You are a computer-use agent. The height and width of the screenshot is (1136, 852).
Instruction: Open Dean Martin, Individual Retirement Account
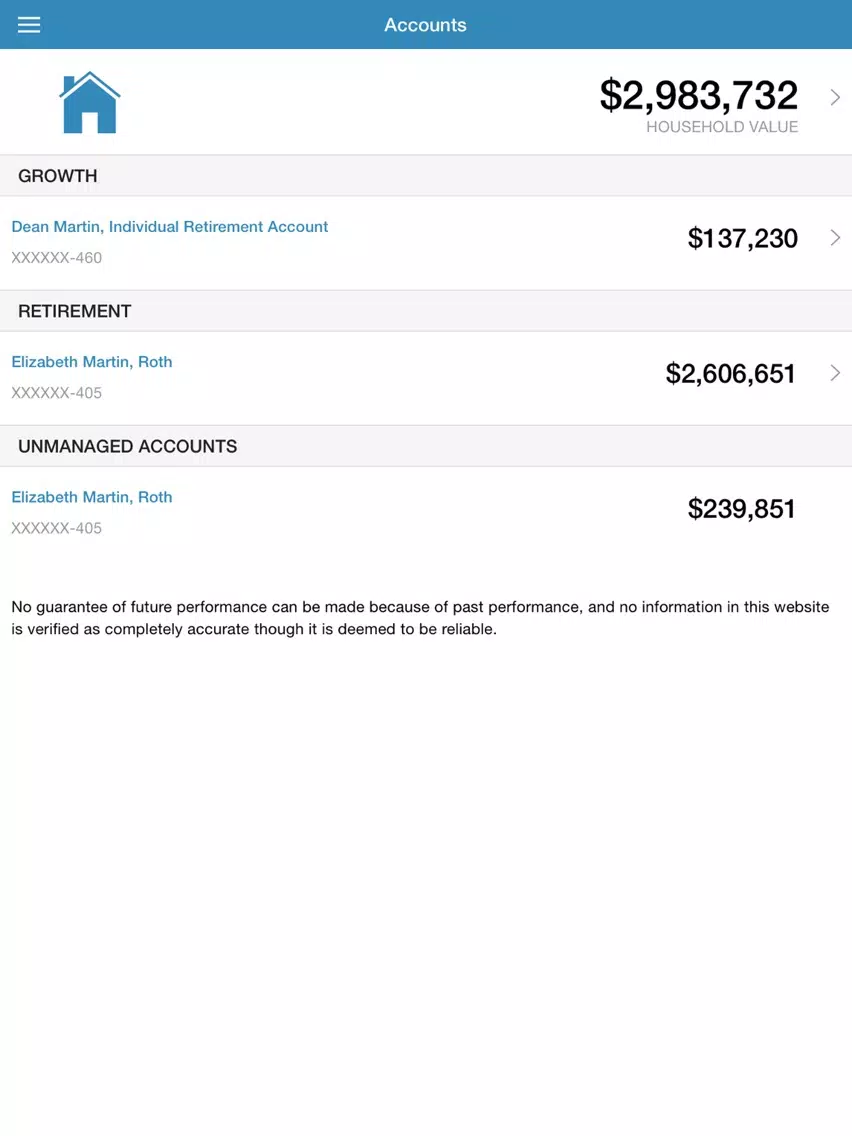tap(170, 227)
